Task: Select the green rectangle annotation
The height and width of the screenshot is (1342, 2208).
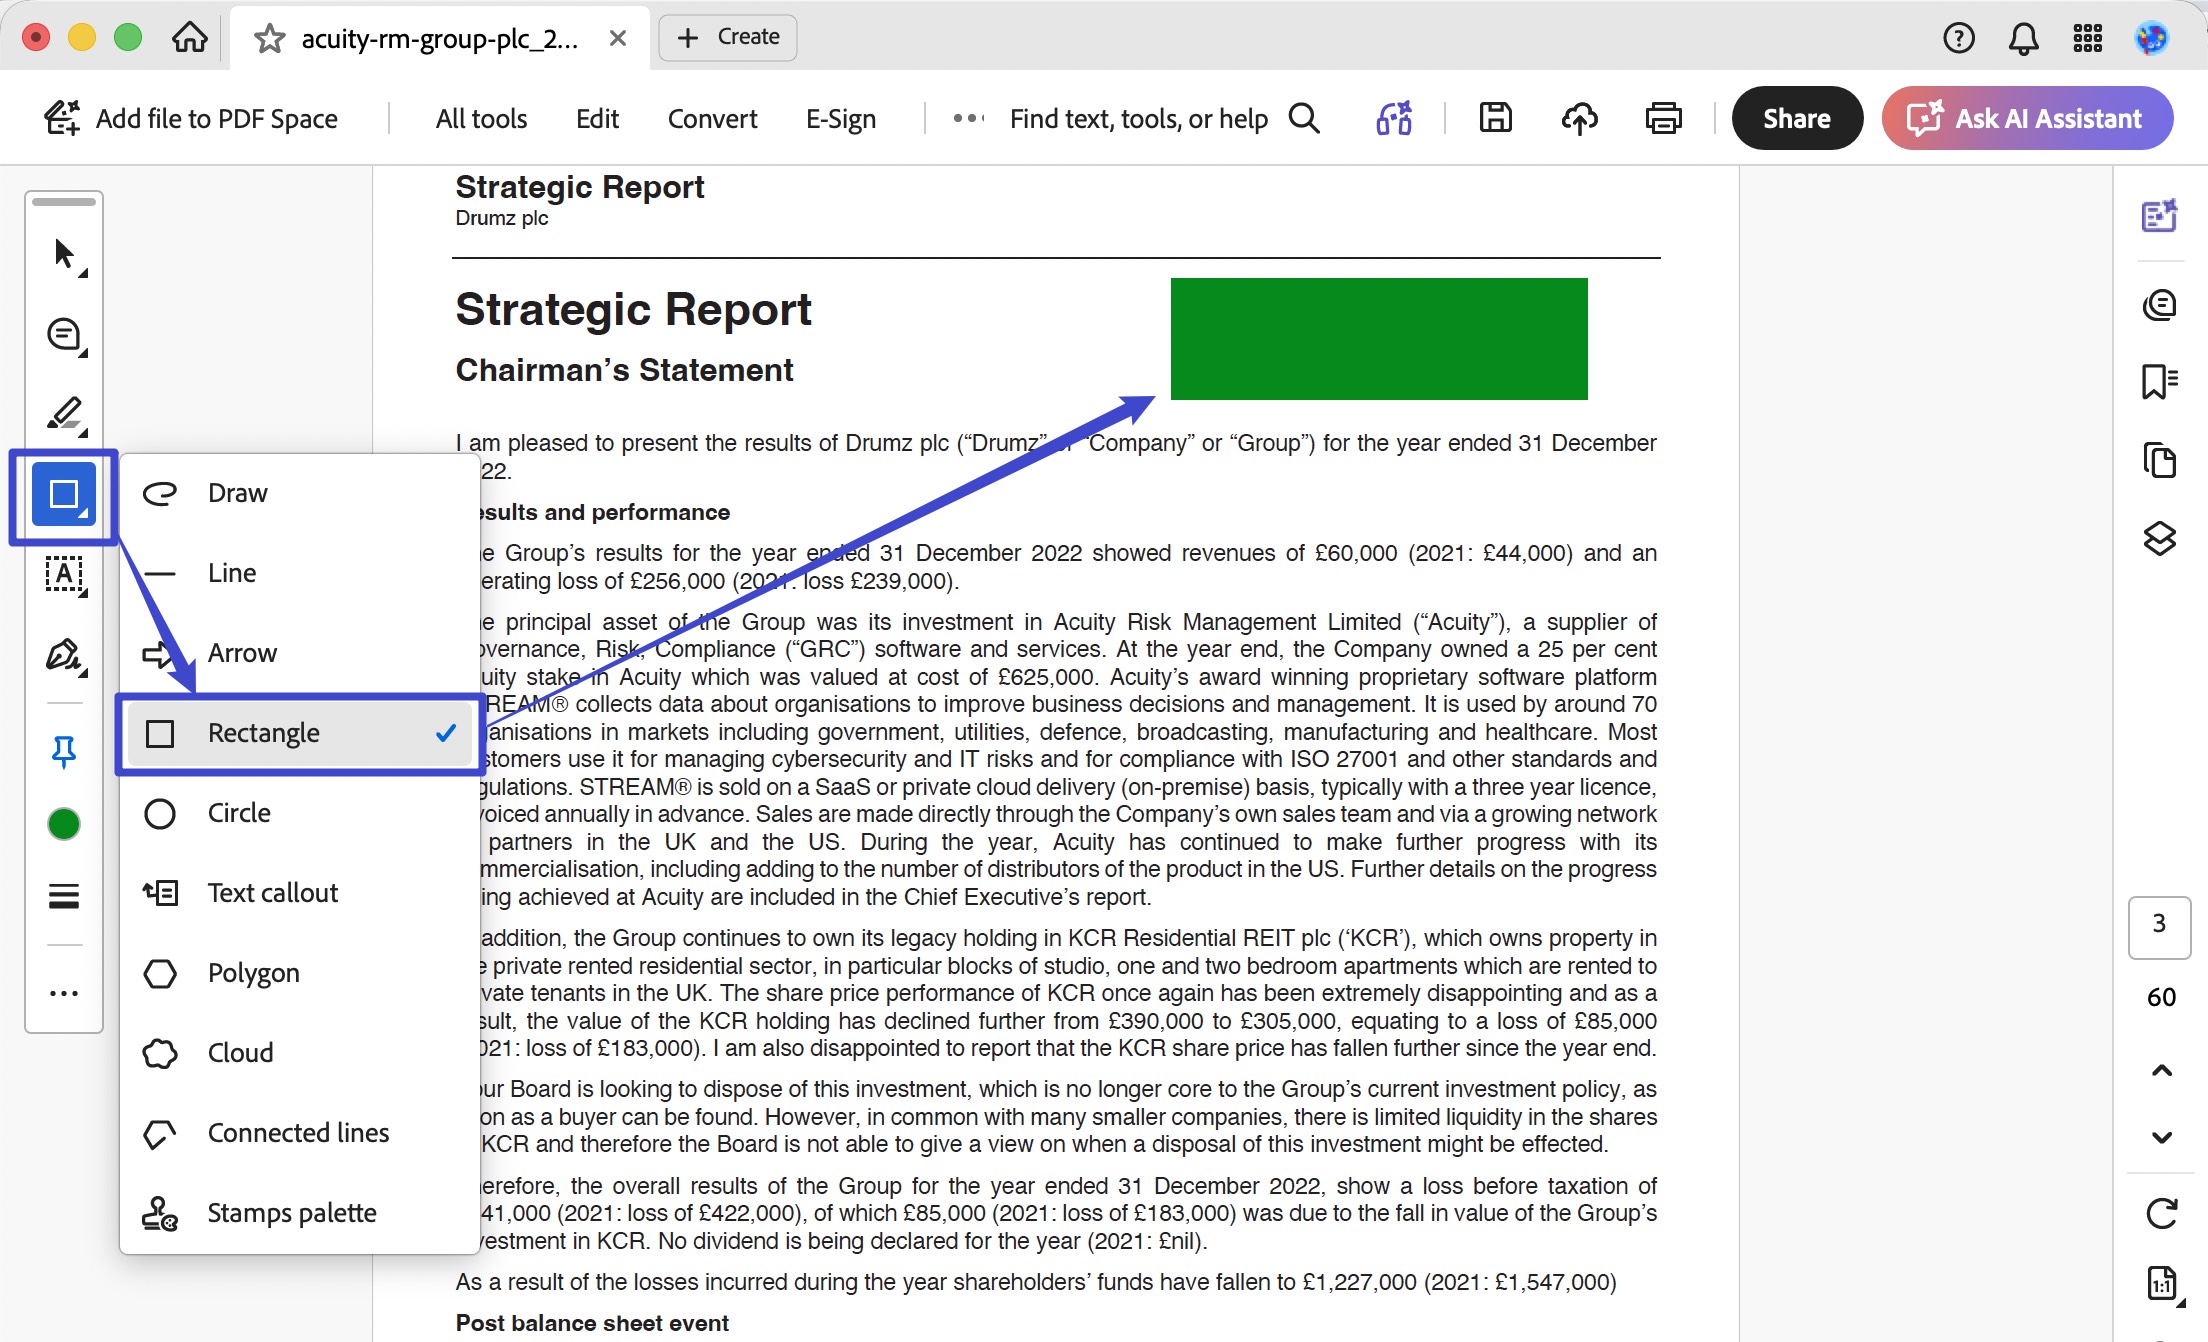Action: [x=1379, y=339]
